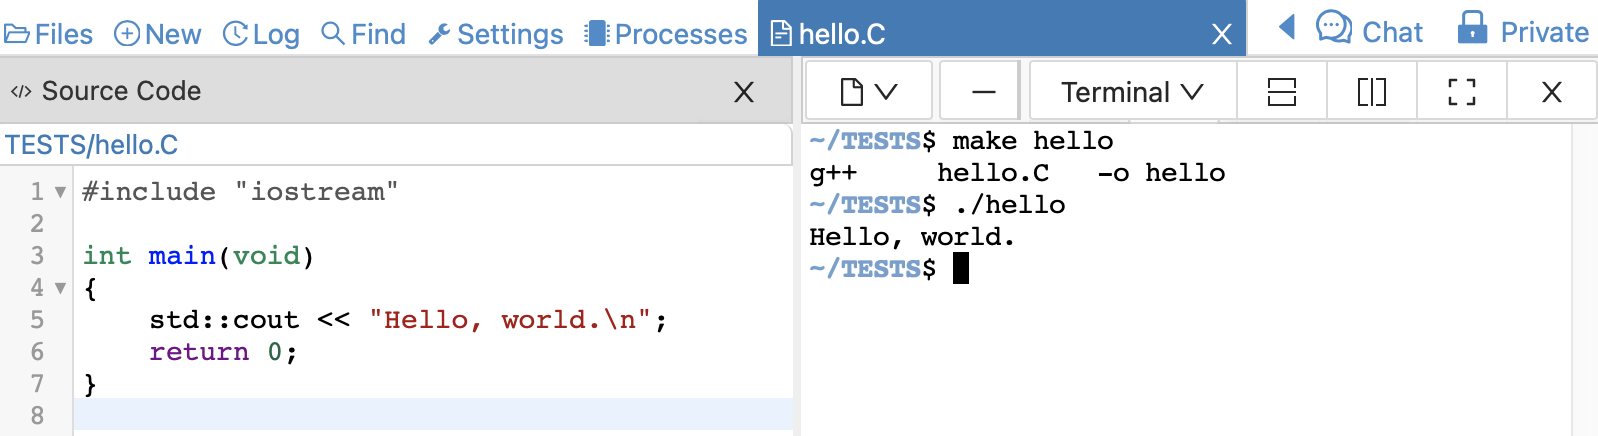The image size is (1598, 436).
Task: Show running Processes
Action: coord(666,34)
